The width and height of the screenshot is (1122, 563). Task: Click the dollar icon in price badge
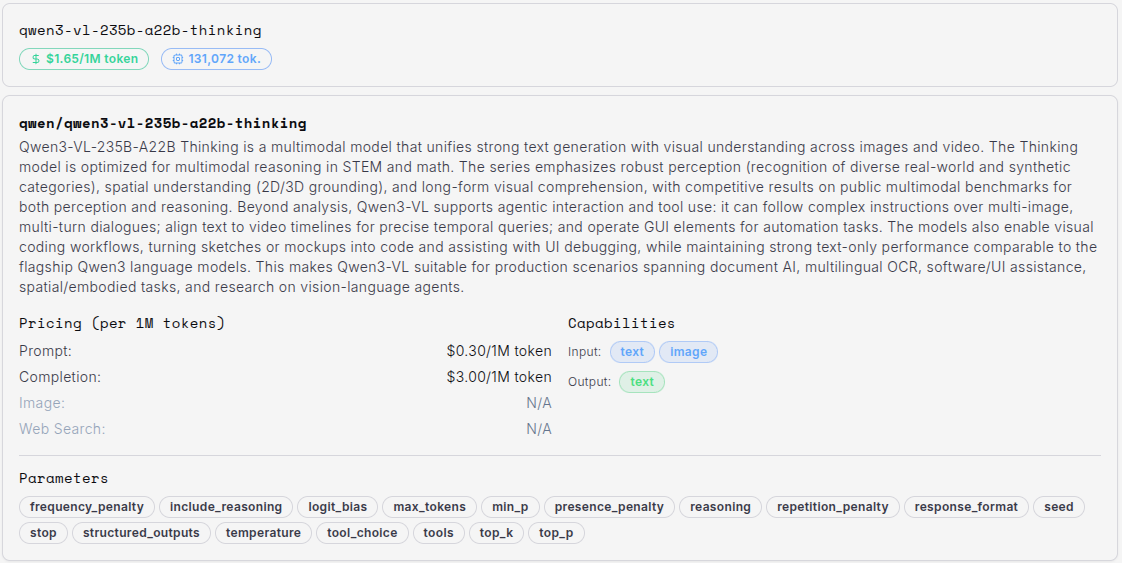(x=36, y=59)
